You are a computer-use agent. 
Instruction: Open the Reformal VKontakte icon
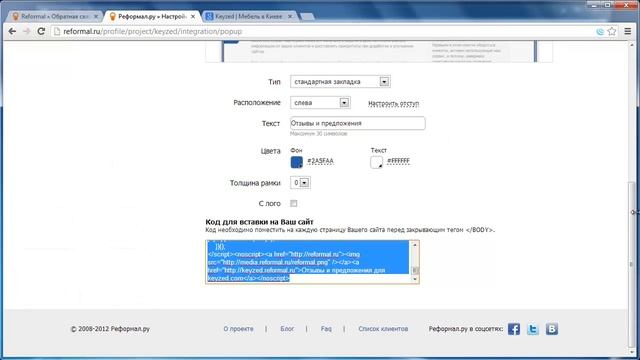tap(552, 329)
